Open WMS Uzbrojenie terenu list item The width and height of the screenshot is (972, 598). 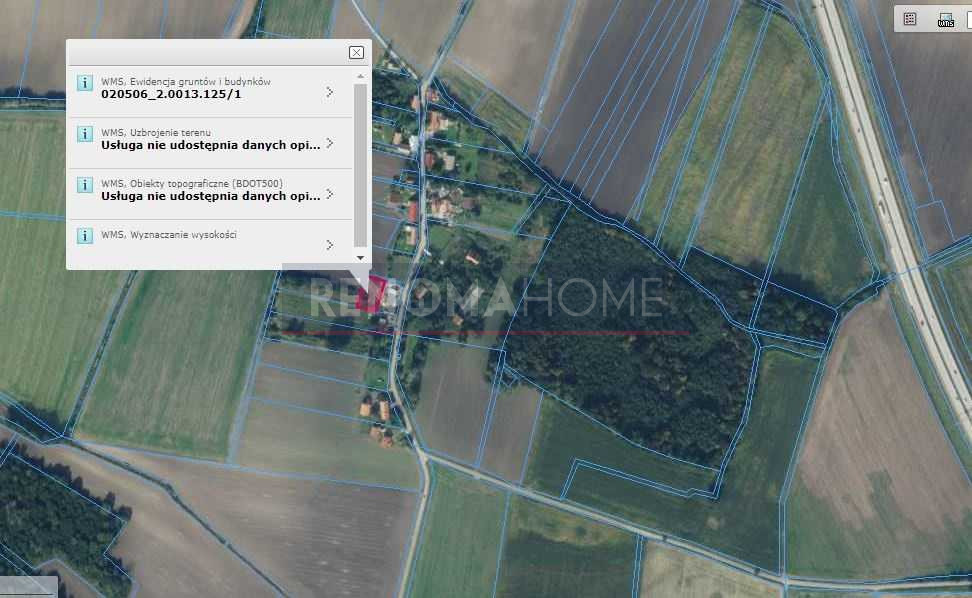210,143
